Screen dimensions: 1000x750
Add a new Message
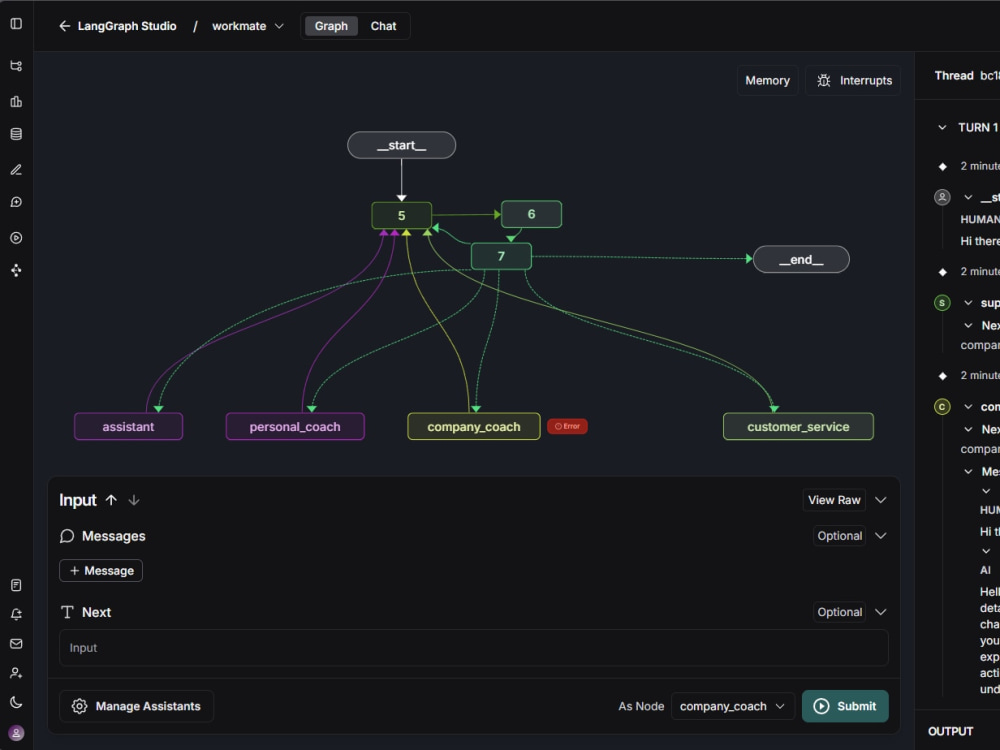click(101, 571)
